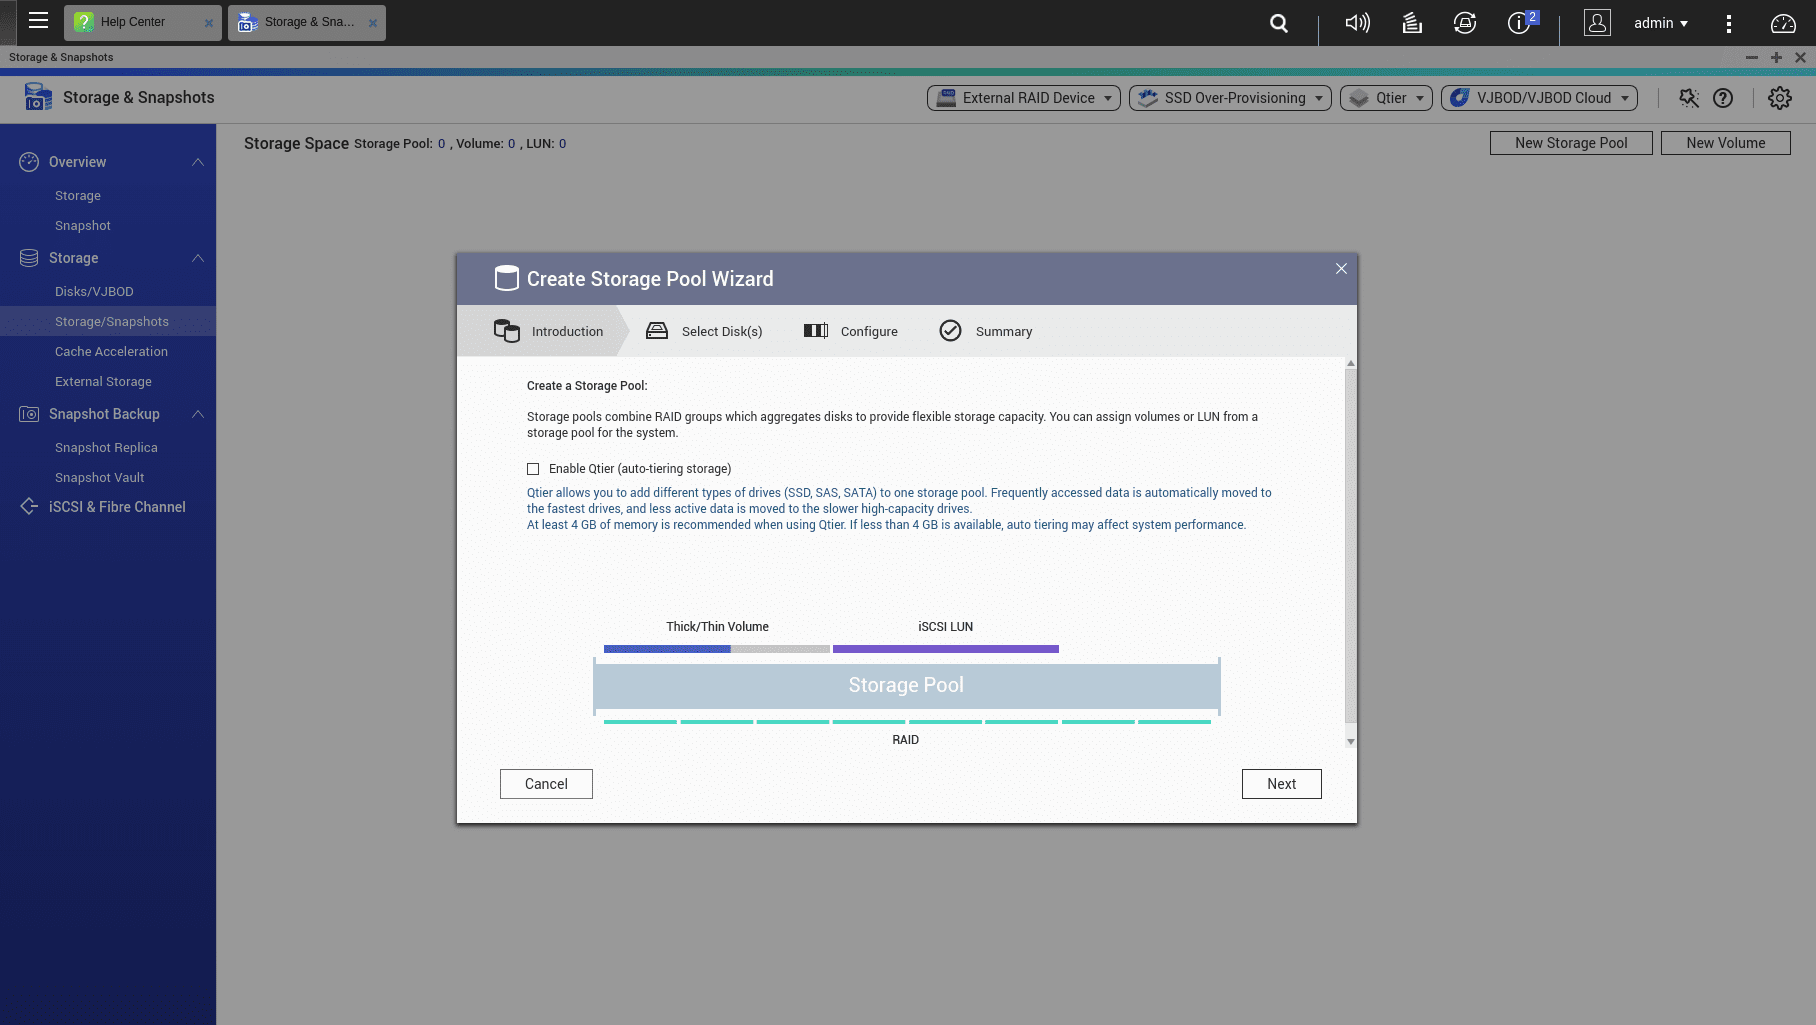Click Next in the wizard
Viewport: 1816px width, 1025px height.
pyautogui.click(x=1282, y=784)
